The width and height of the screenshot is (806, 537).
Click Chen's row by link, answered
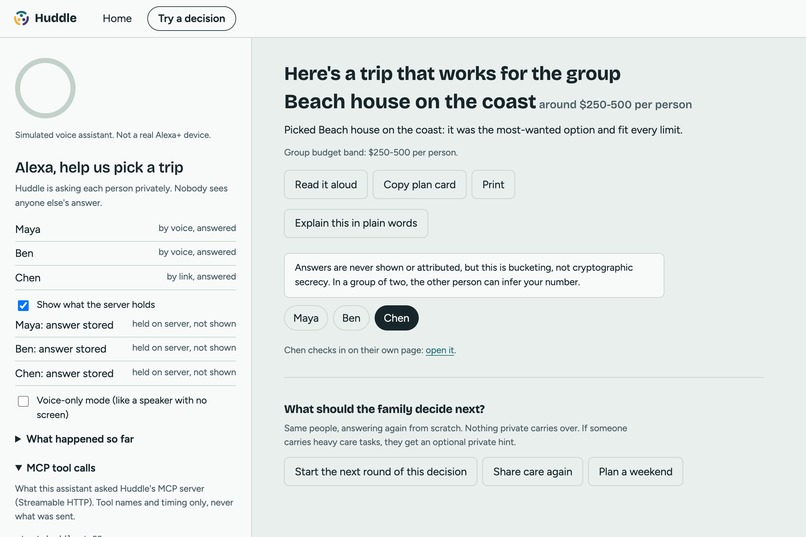pyautogui.click(x=125, y=277)
